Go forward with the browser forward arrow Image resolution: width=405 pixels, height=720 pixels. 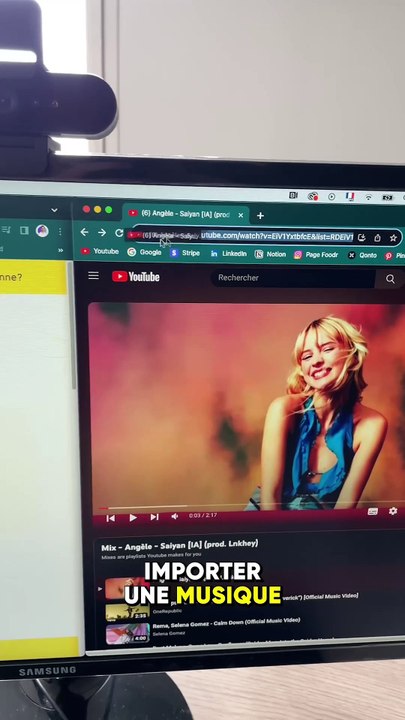[x=102, y=233]
